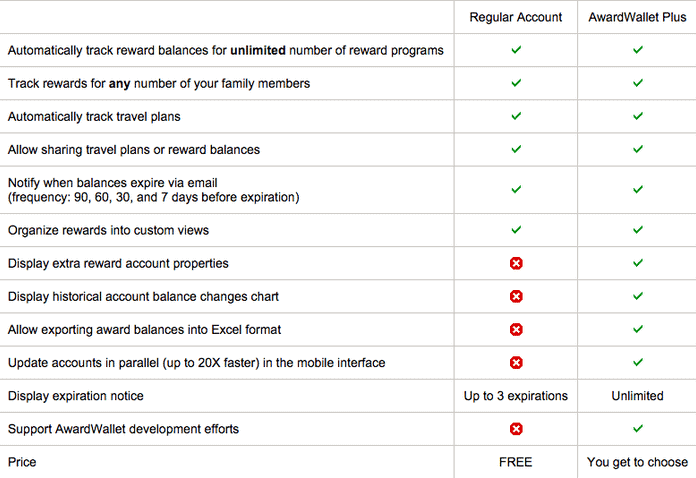Click Regular Account checkmark for family members tracking
The width and height of the screenshot is (696, 478).
point(516,83)
